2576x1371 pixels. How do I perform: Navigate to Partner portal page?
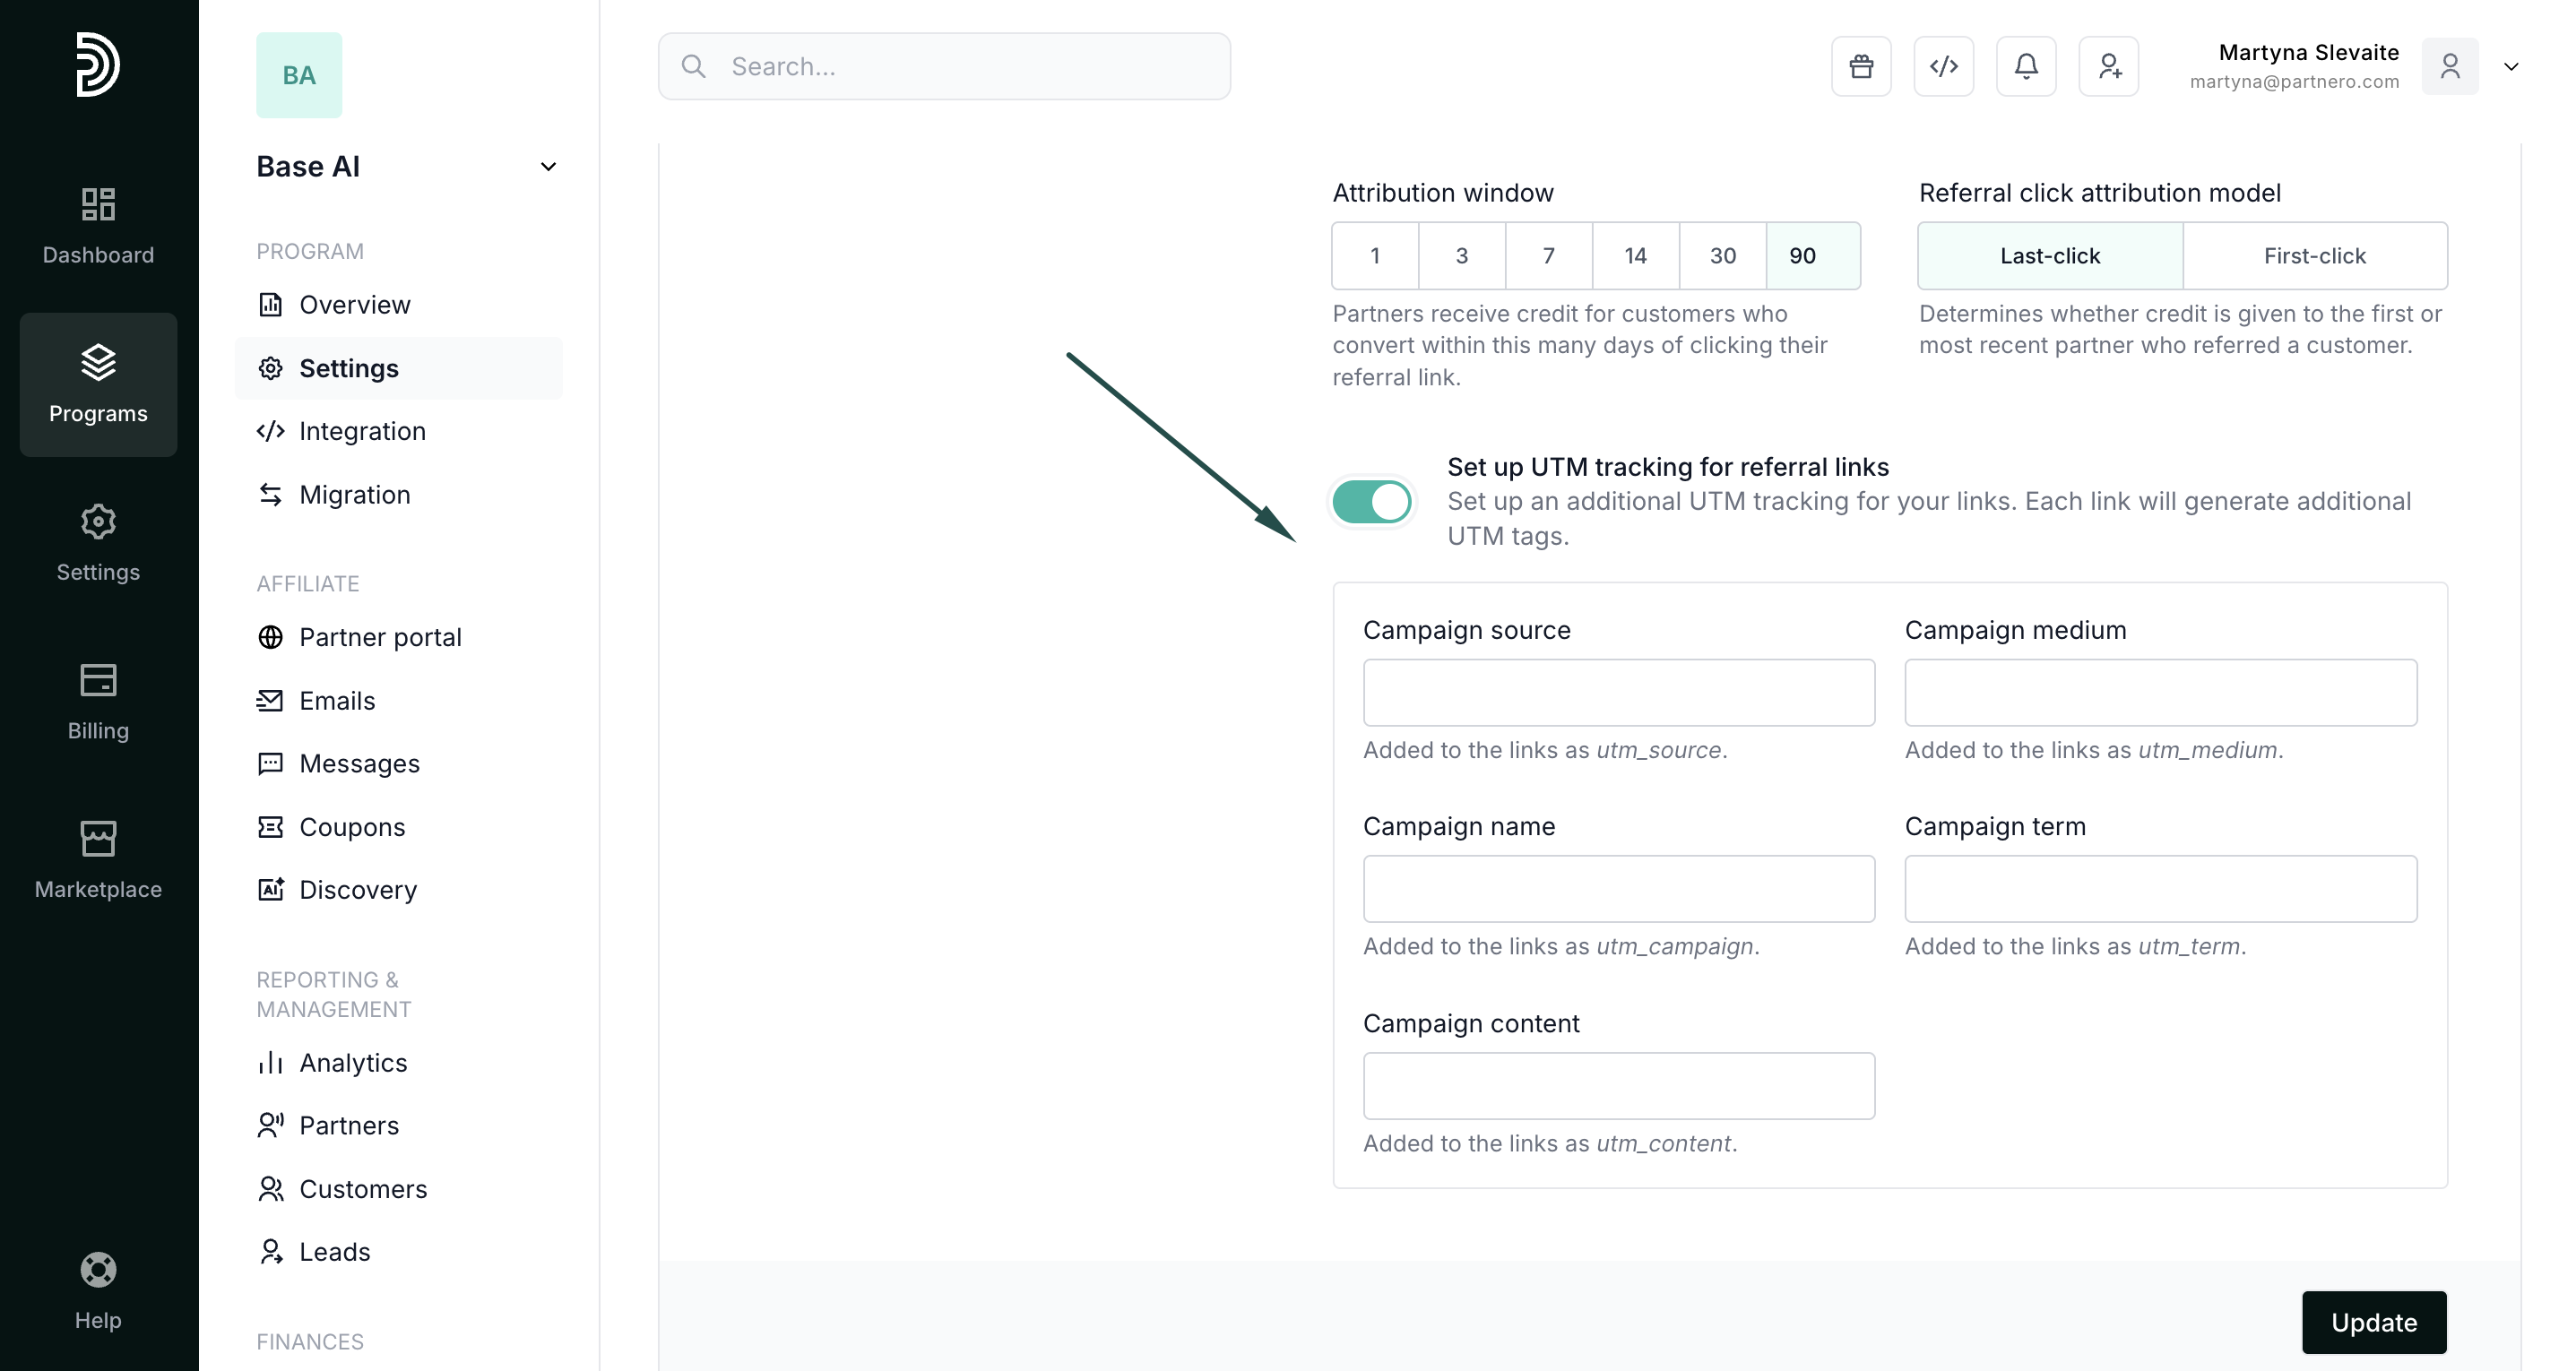[380, 637]
